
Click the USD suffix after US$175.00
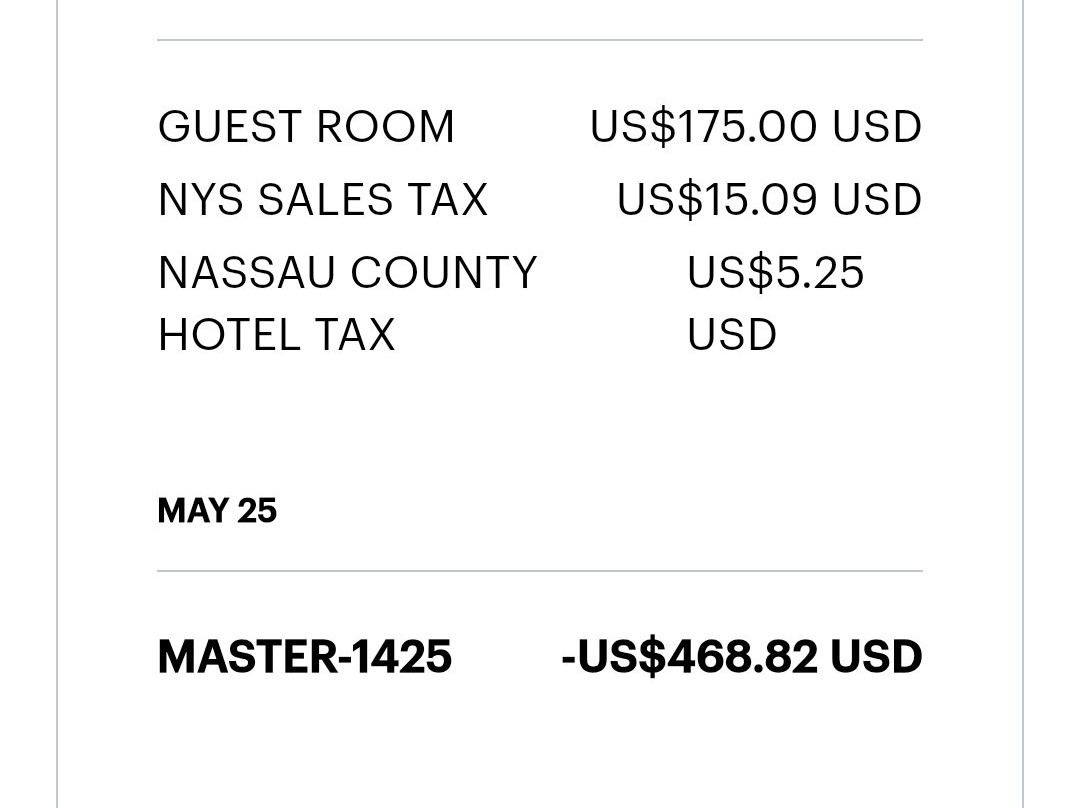coord(878,127)
